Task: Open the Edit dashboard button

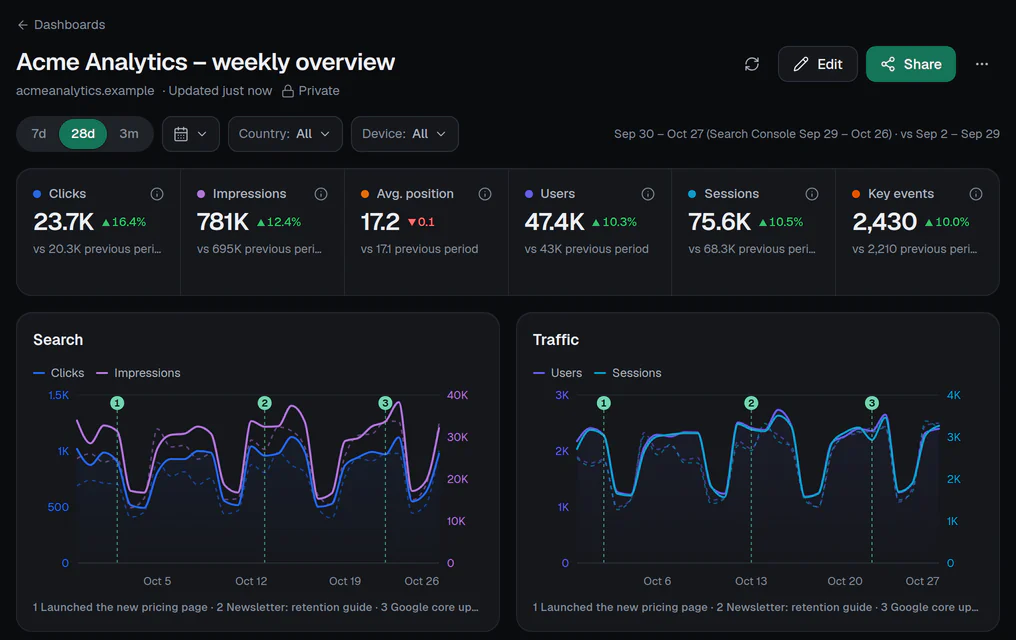Action: tap(818, 64)
